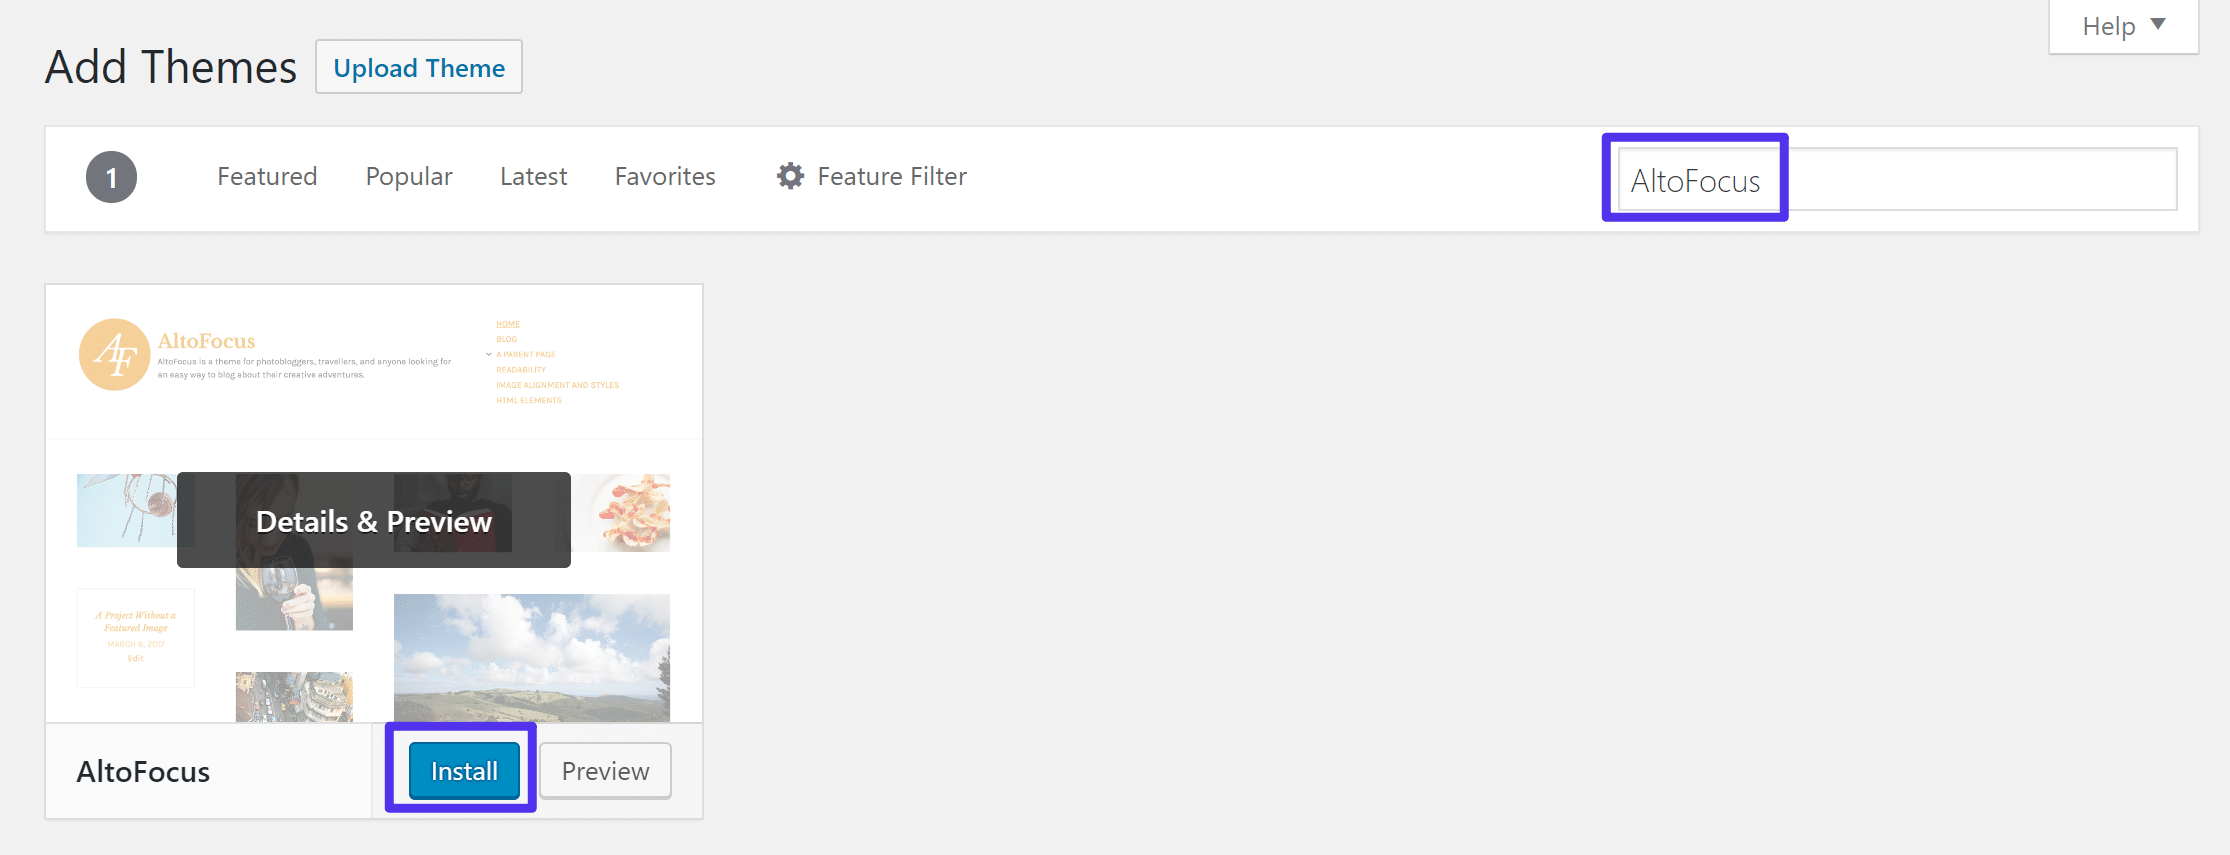Expand A PARENT PAGE menu in theme preview
2230x855 pixels.
tap(525, 353)
